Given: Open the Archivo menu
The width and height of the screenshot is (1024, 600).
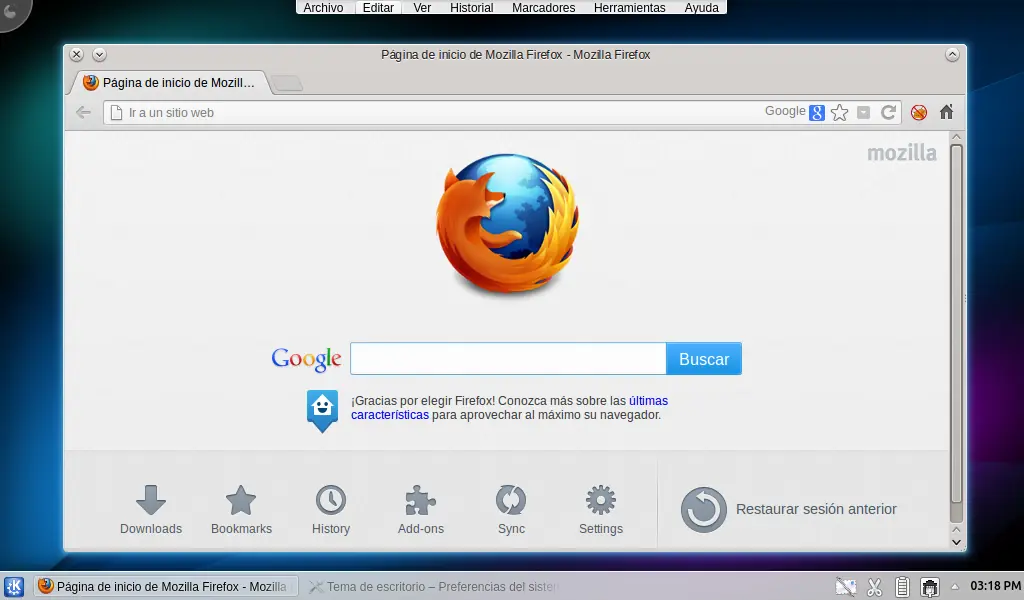Looking at the screenshot, I should 323,8.
